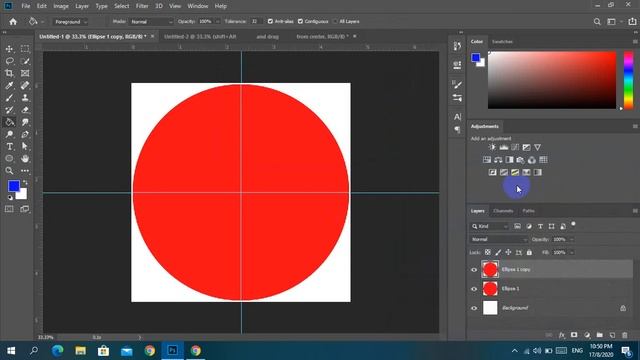Viewport: 640px width, 360px height.
Task: Open the Image menu
Action: (61, 6)
